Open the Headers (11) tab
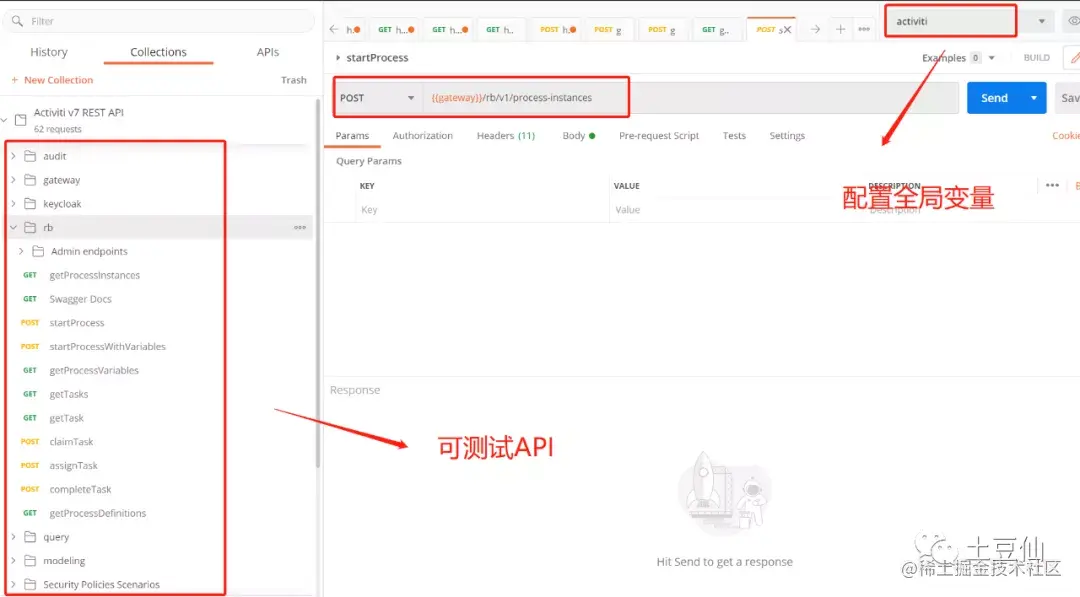 [x=505, y=135]
